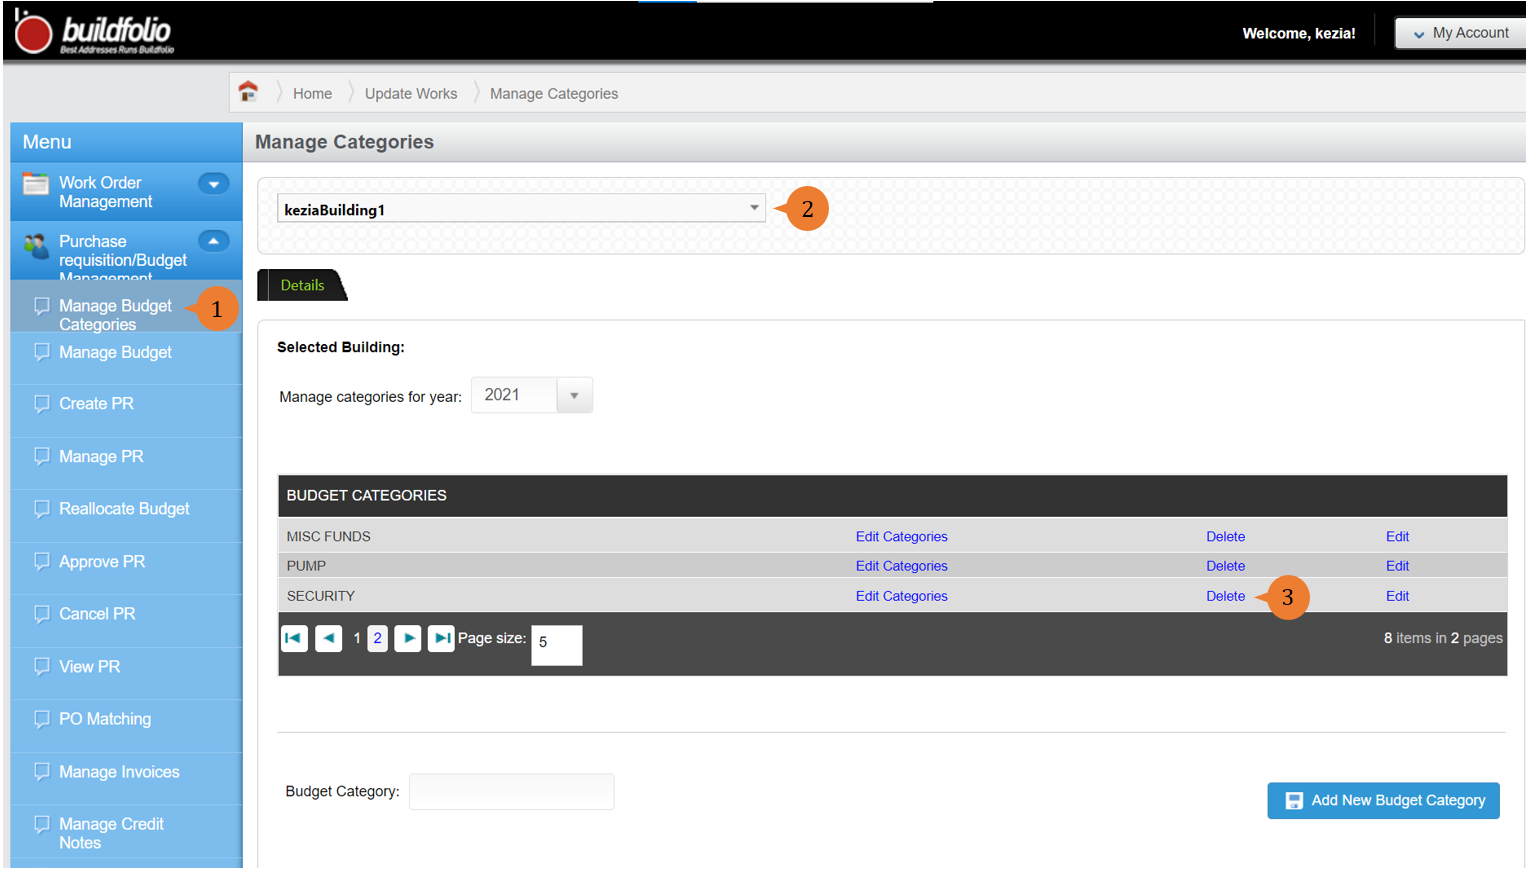Click bookmark icon beside Cancel PR

click(x=41, y=614)
